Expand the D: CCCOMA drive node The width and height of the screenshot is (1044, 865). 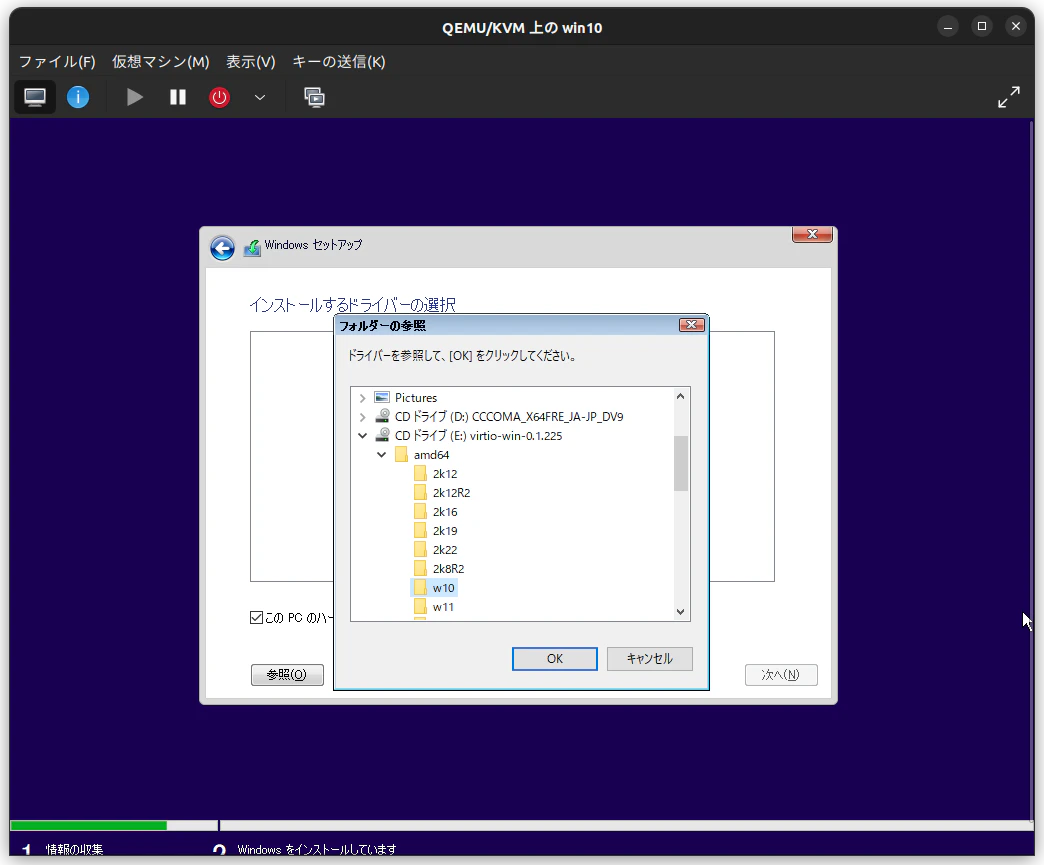[362, 417]
